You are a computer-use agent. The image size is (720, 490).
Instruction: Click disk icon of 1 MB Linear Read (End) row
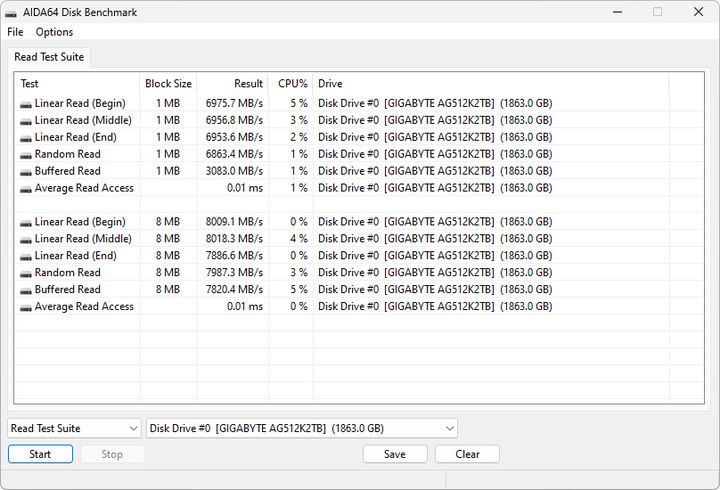26,139
